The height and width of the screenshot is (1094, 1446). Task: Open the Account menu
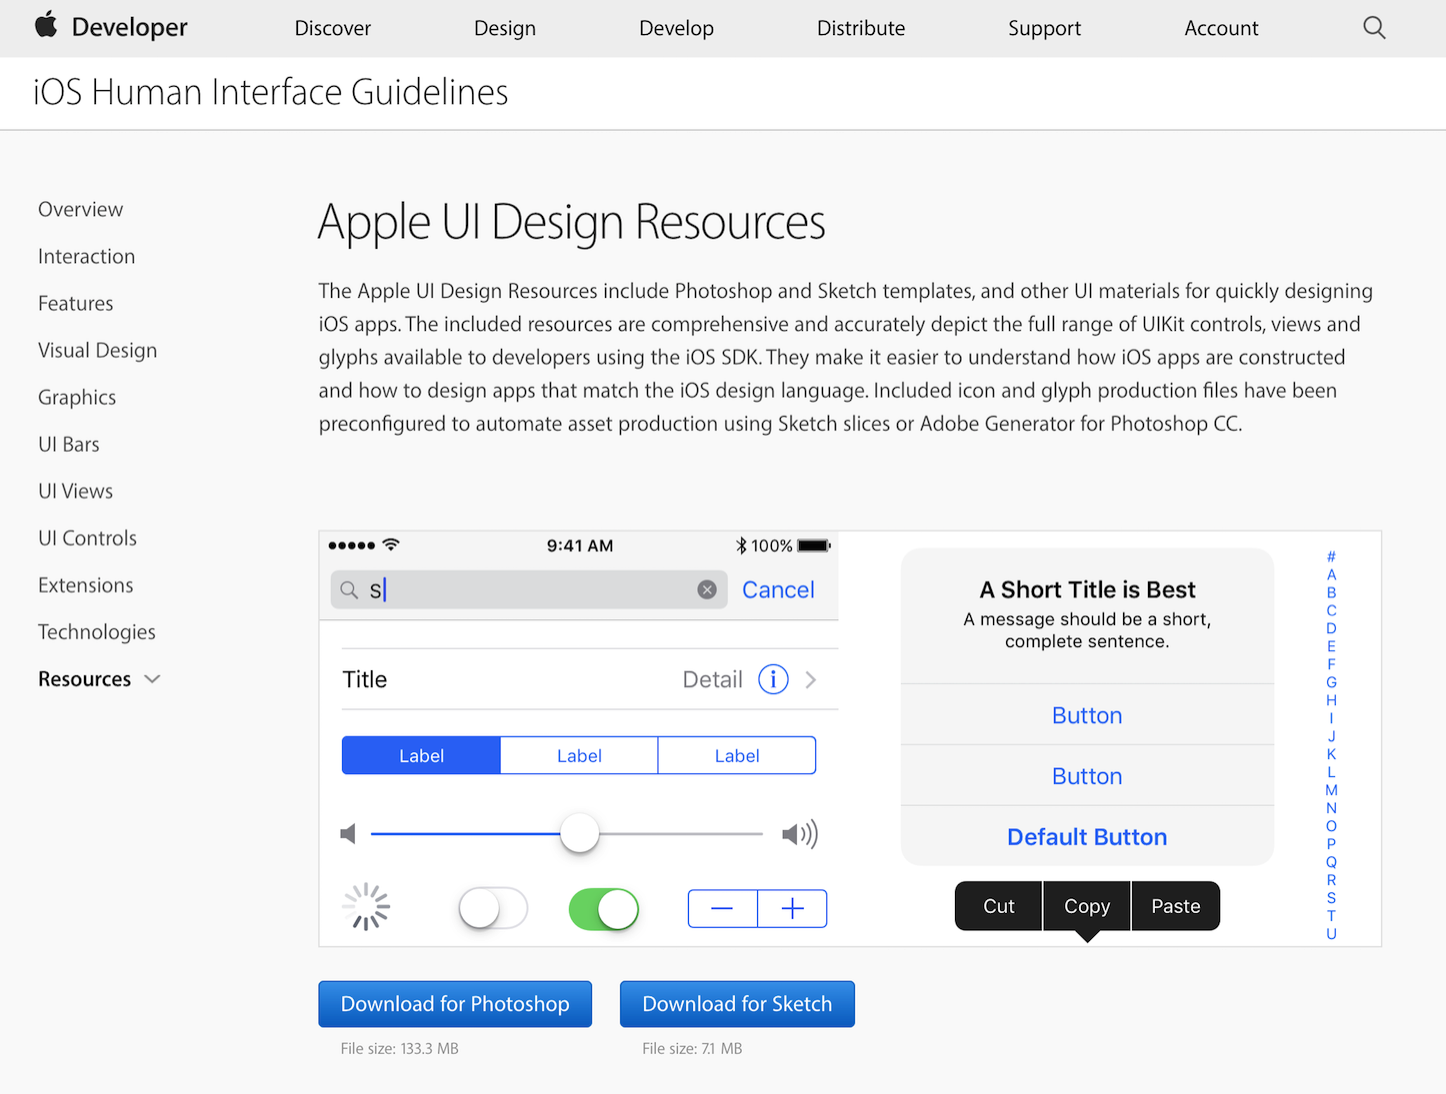(x=1222, y=28)
